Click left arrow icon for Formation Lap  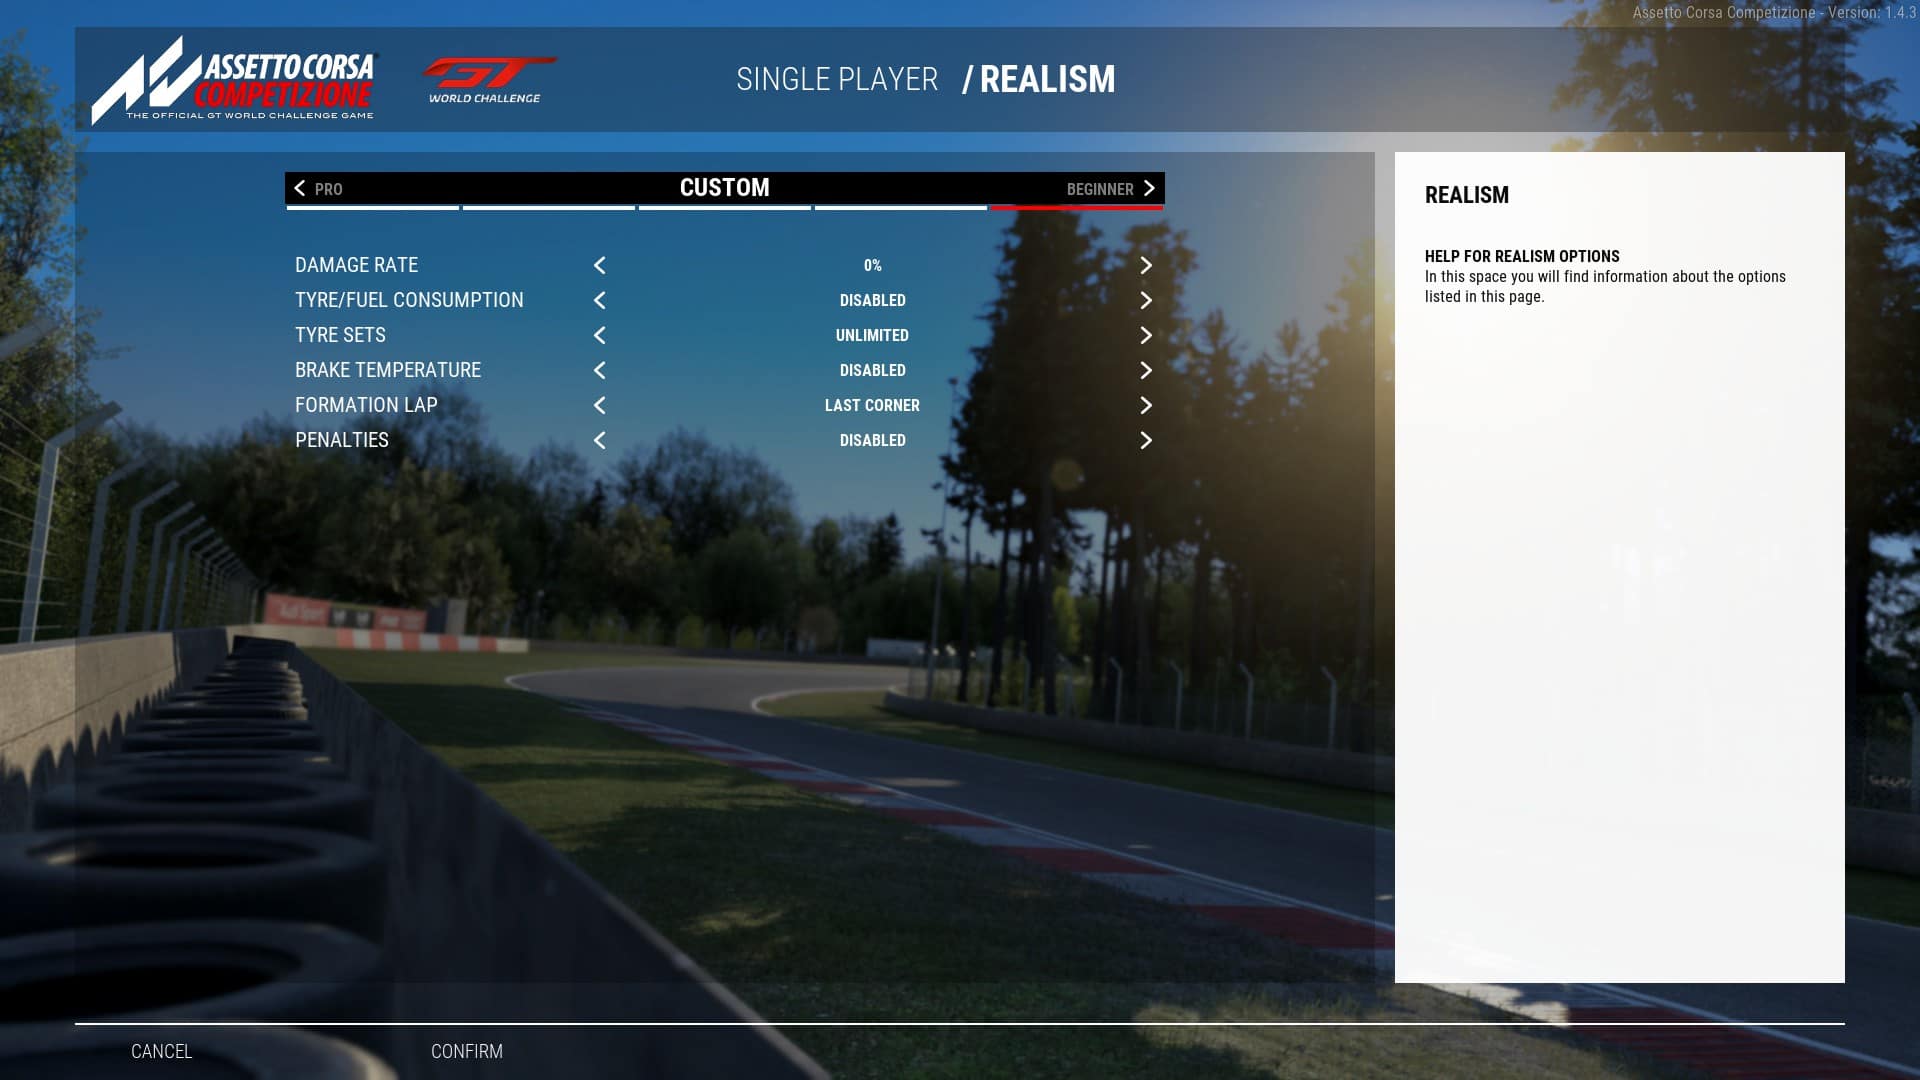pos(600,405)
